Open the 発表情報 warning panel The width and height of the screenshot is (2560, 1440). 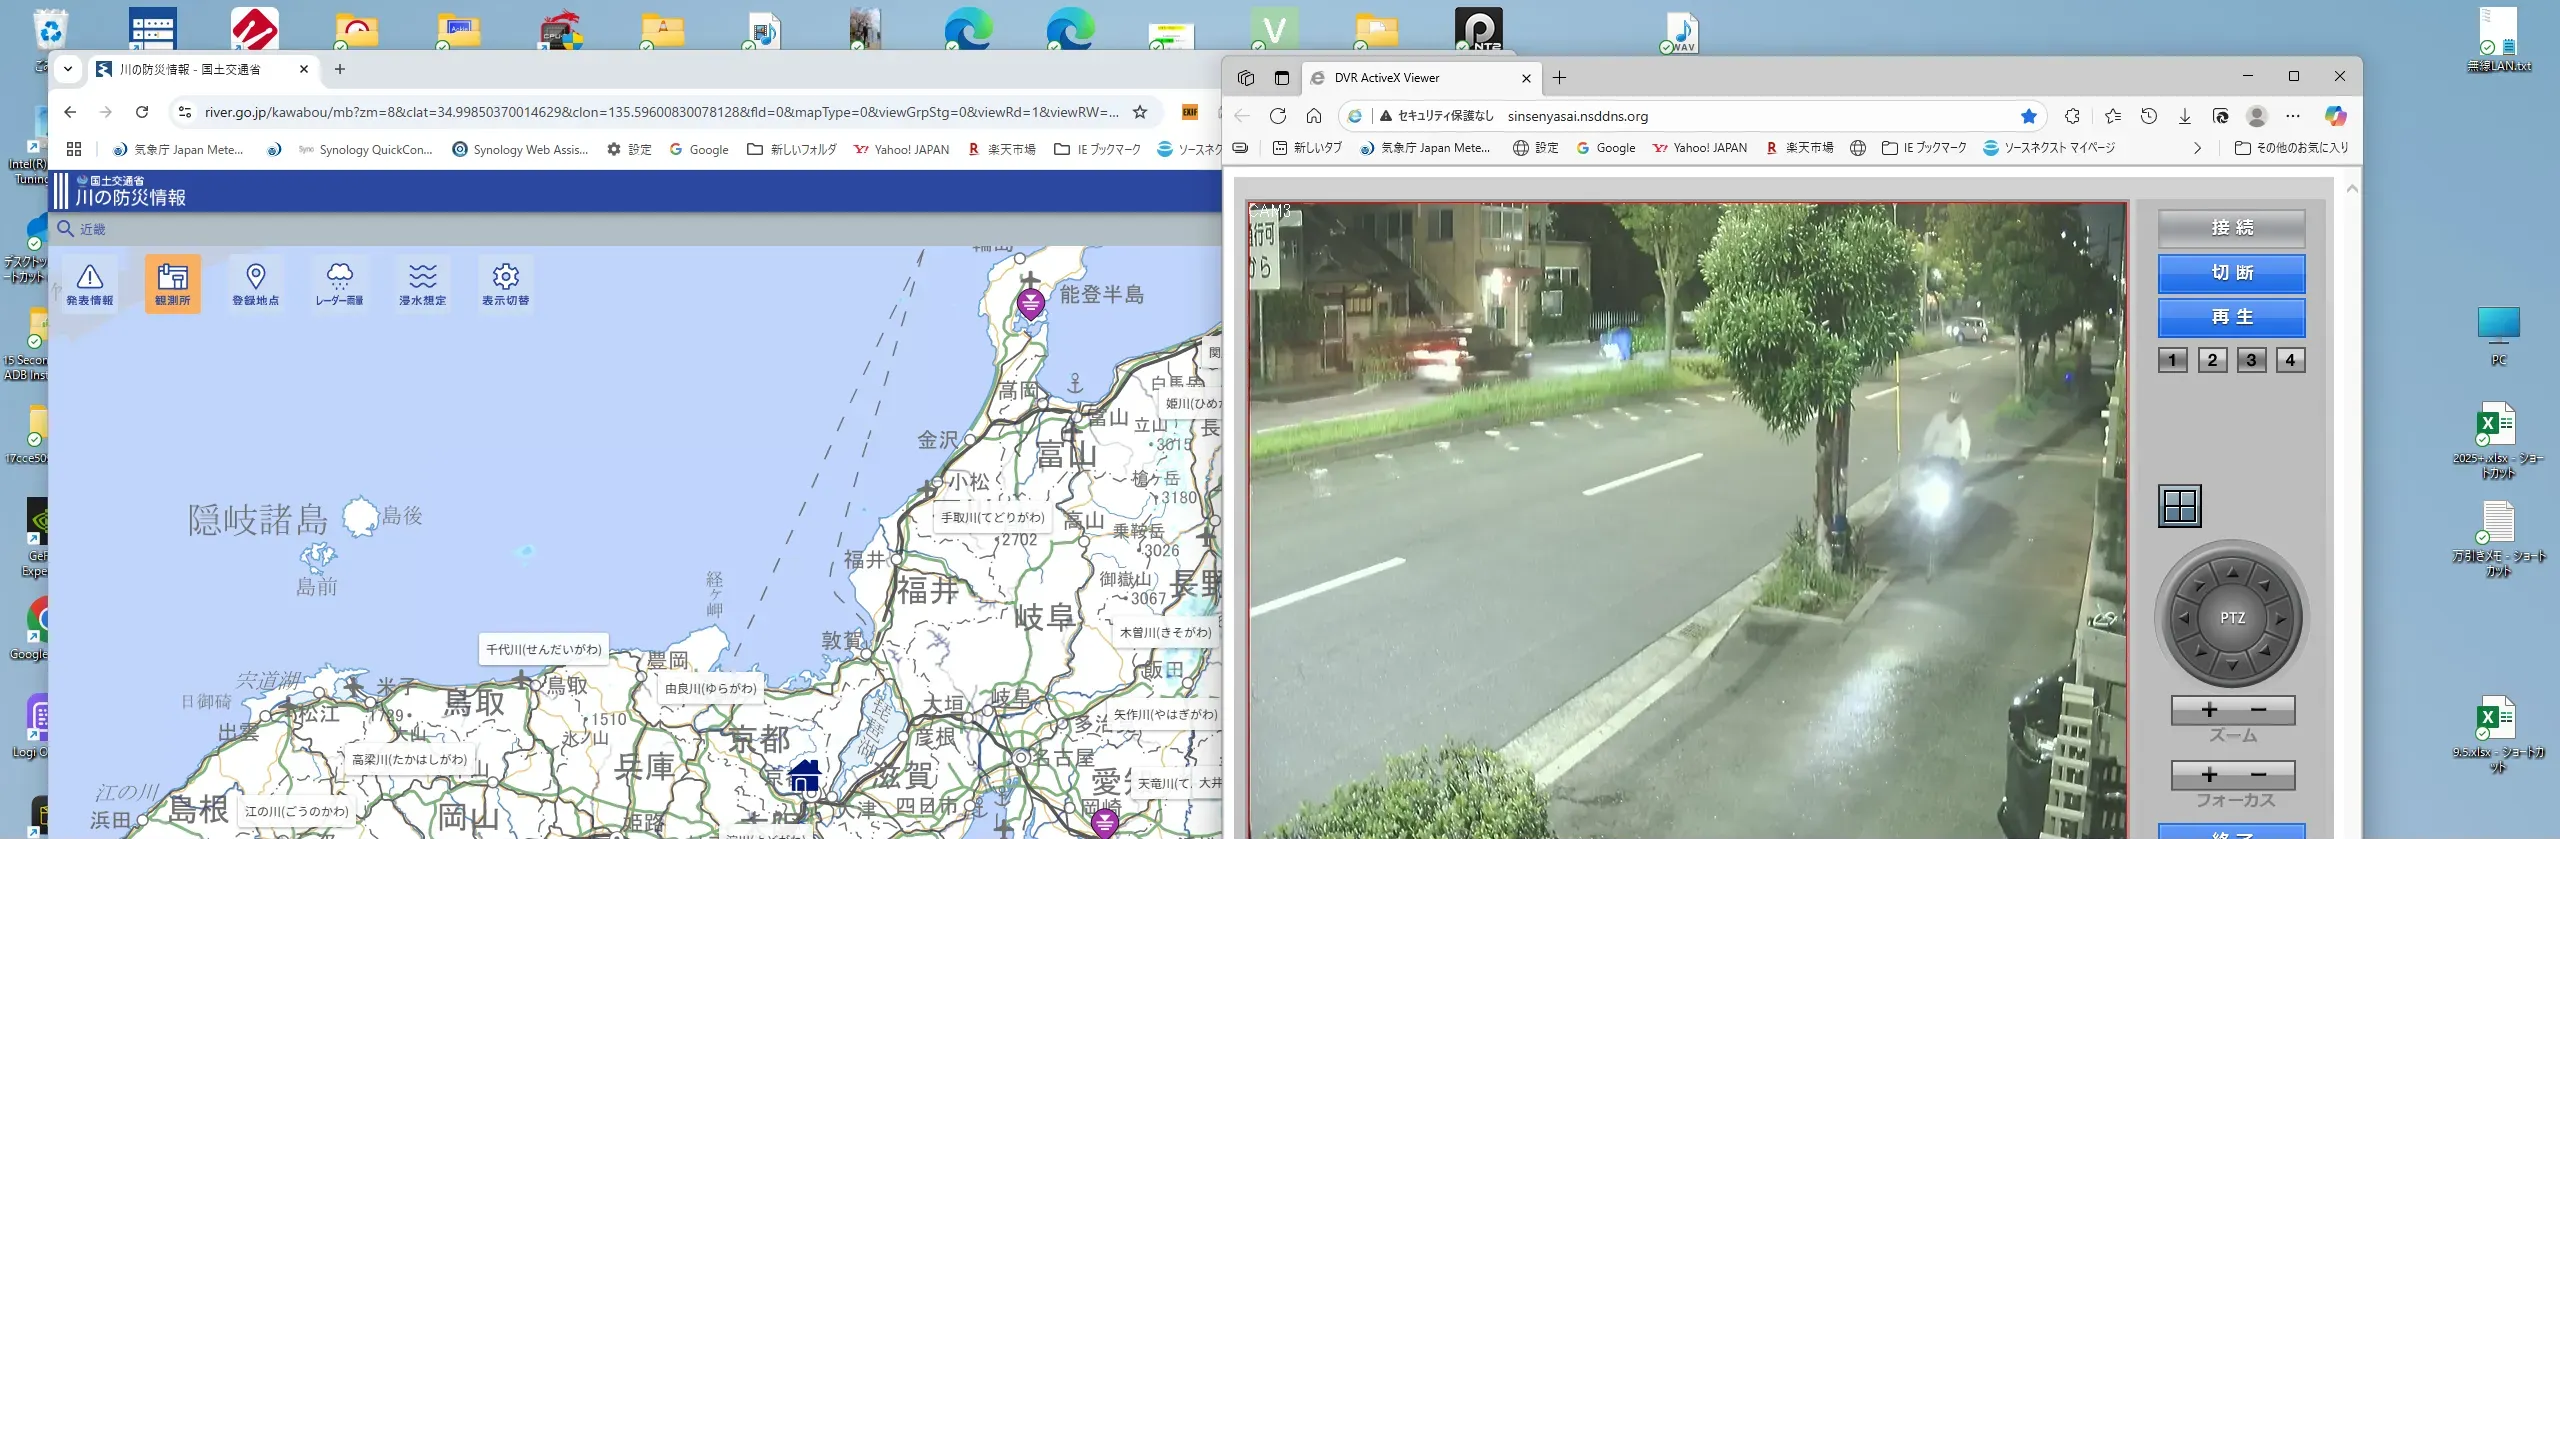(89, 284)
